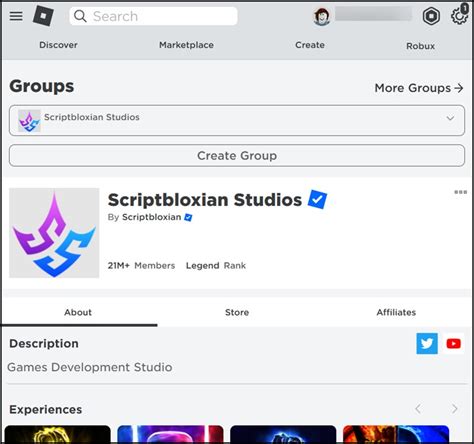Viewport: 474px width, 444px height.
Task: Click the search magnifier icon
Action: coord(80,16)
